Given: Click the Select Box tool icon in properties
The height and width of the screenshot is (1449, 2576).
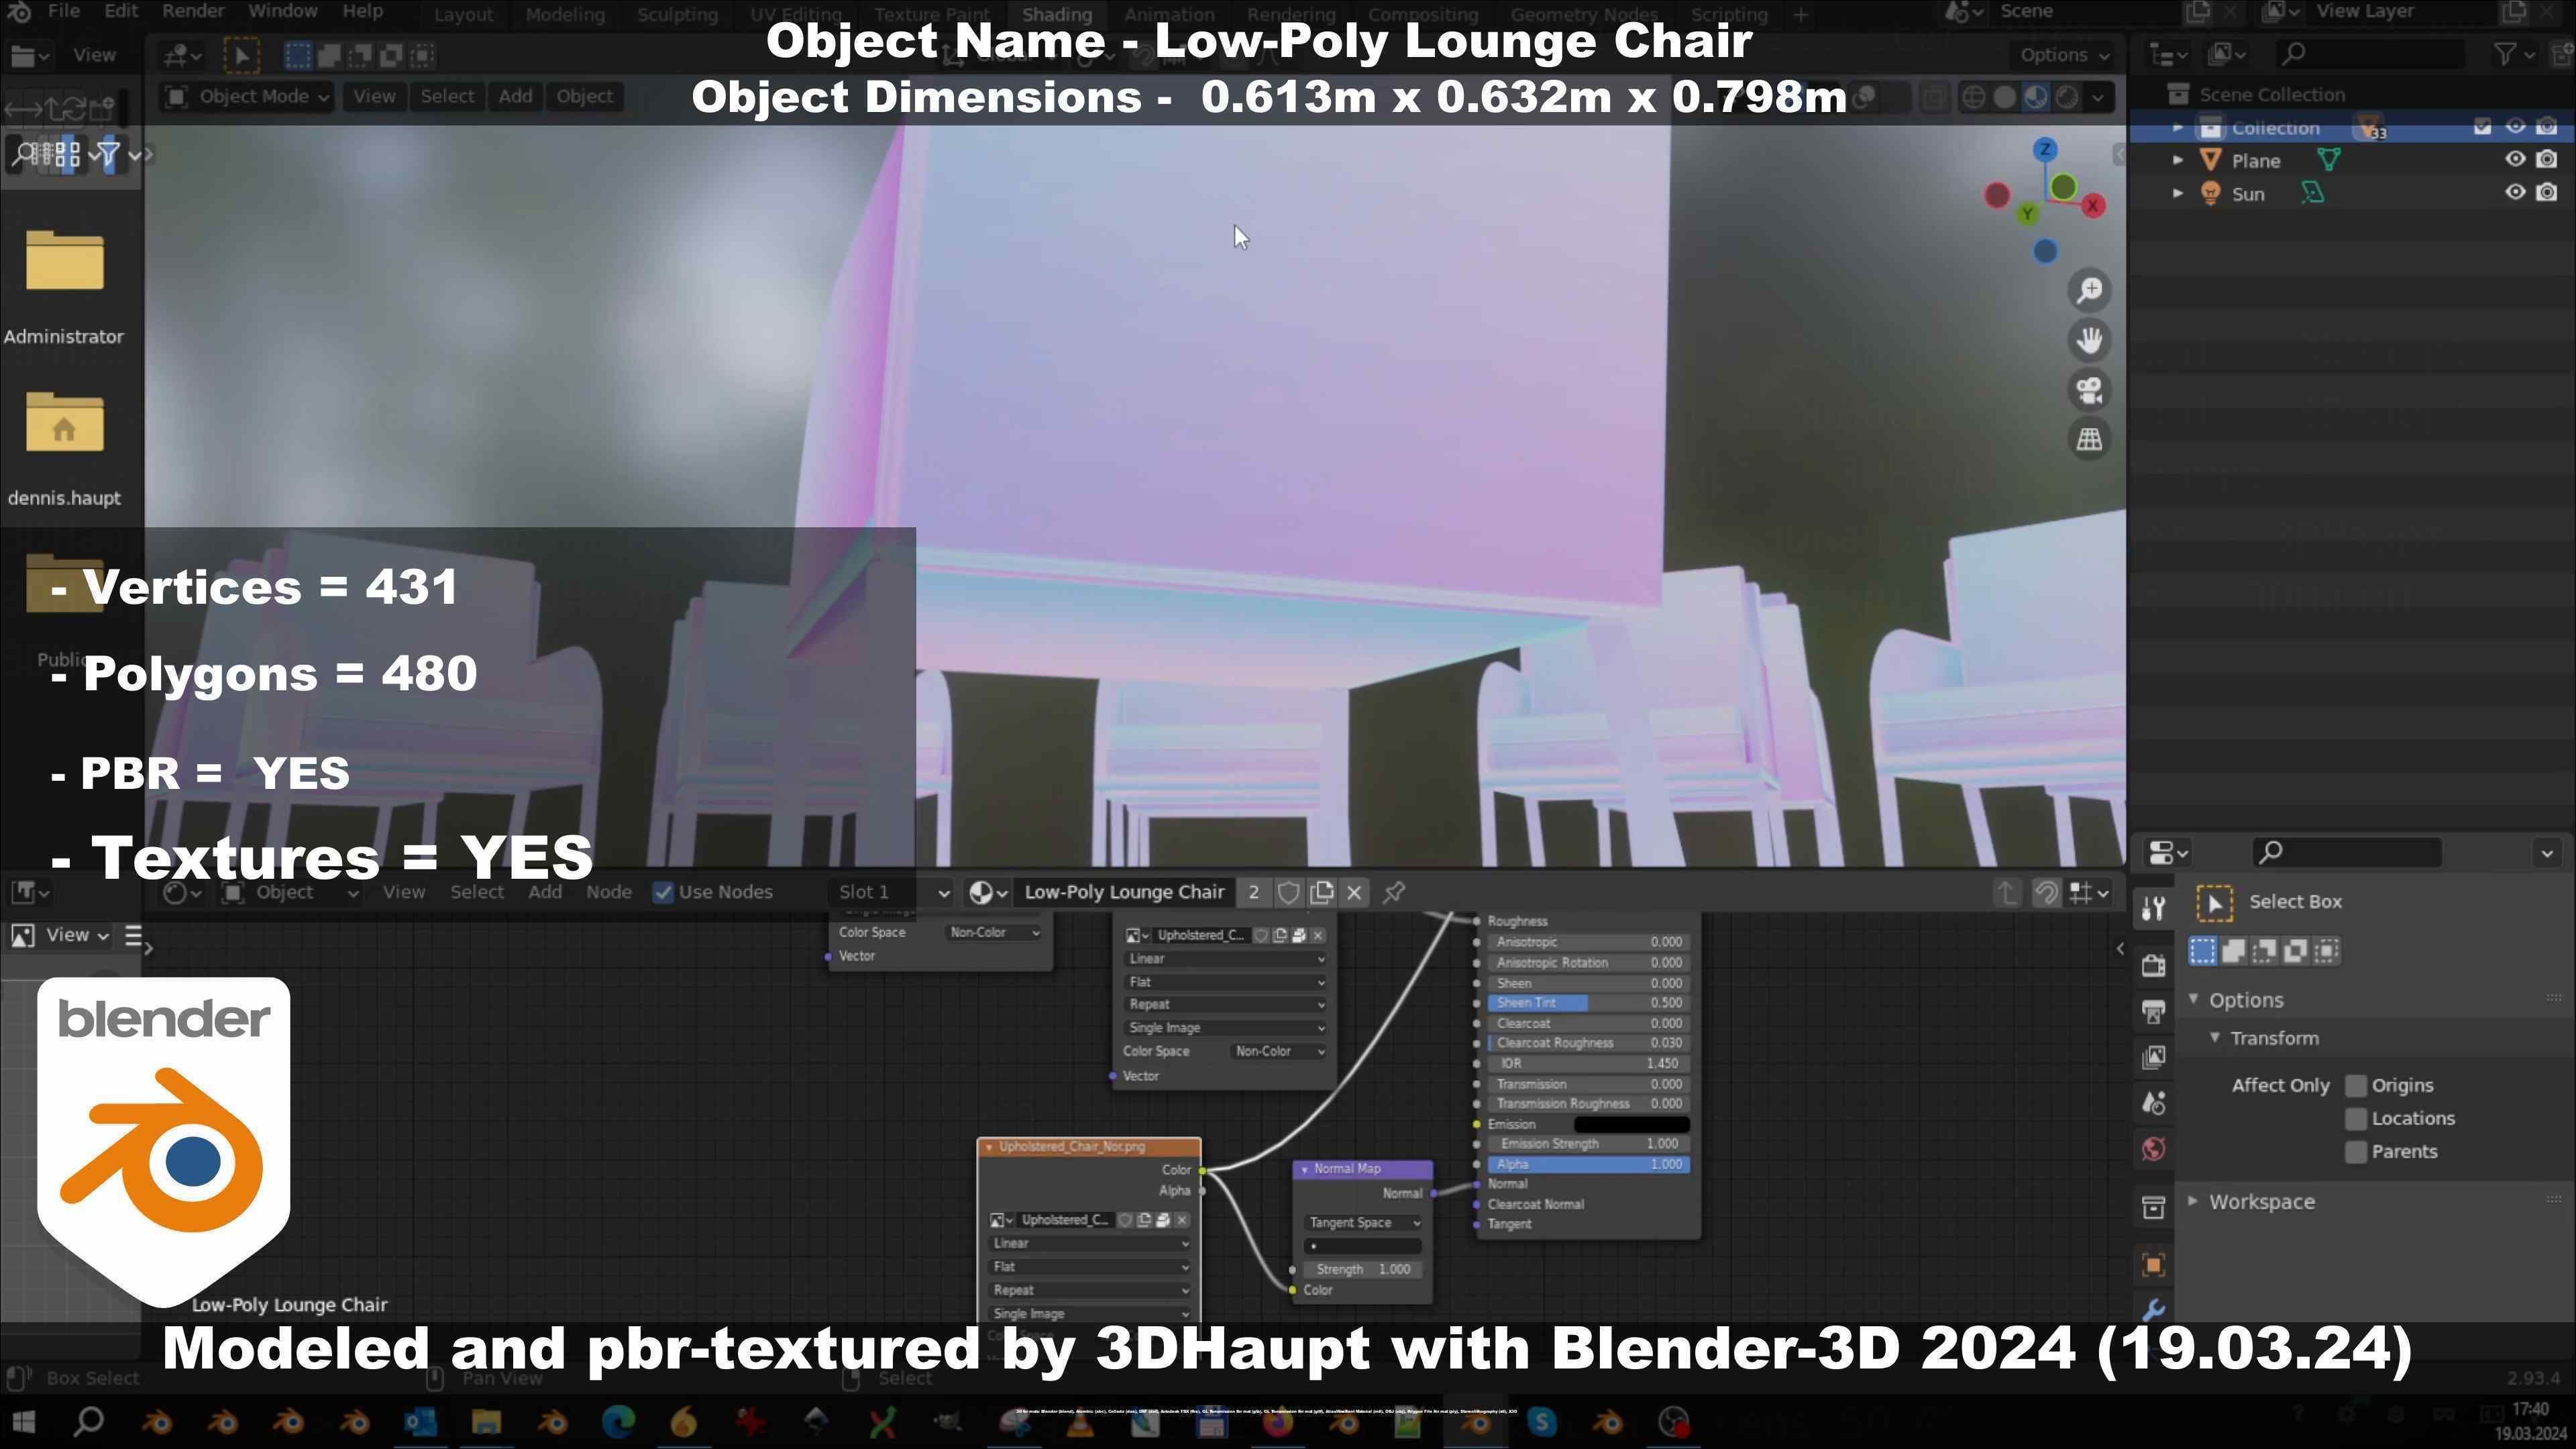Looking at the screenshot, I should pyautogui.click(x=2214, y=903).
